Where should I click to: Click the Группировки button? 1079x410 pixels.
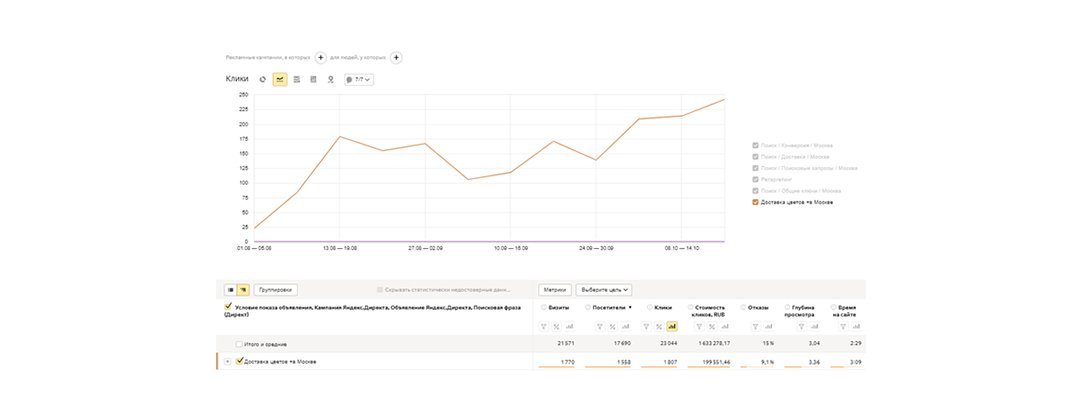pos(275,290)
